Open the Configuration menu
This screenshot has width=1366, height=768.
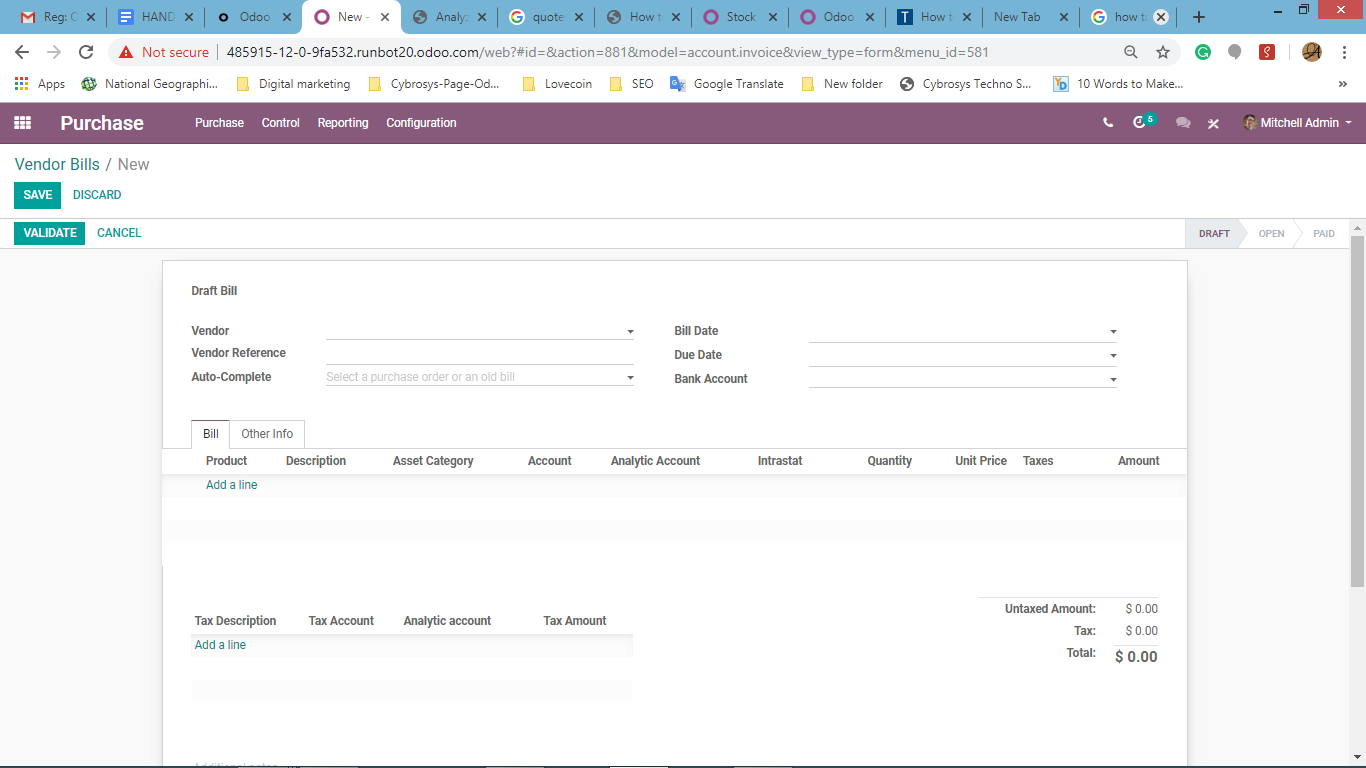pos(421,123)
